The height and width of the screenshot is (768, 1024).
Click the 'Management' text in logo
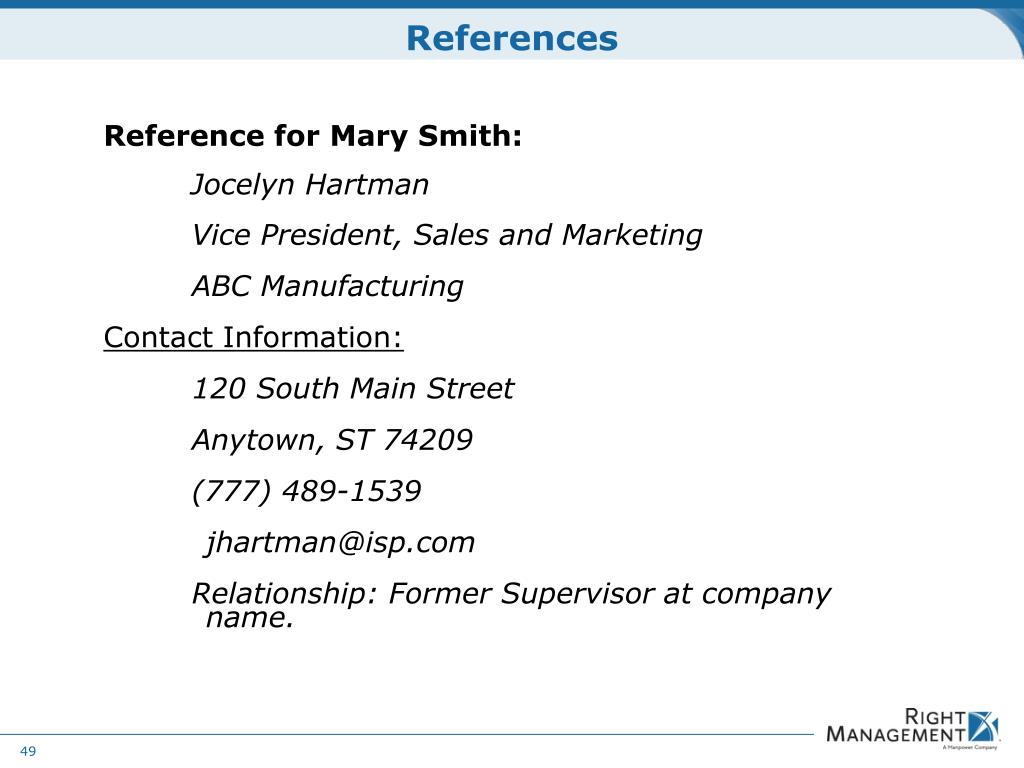896,735
